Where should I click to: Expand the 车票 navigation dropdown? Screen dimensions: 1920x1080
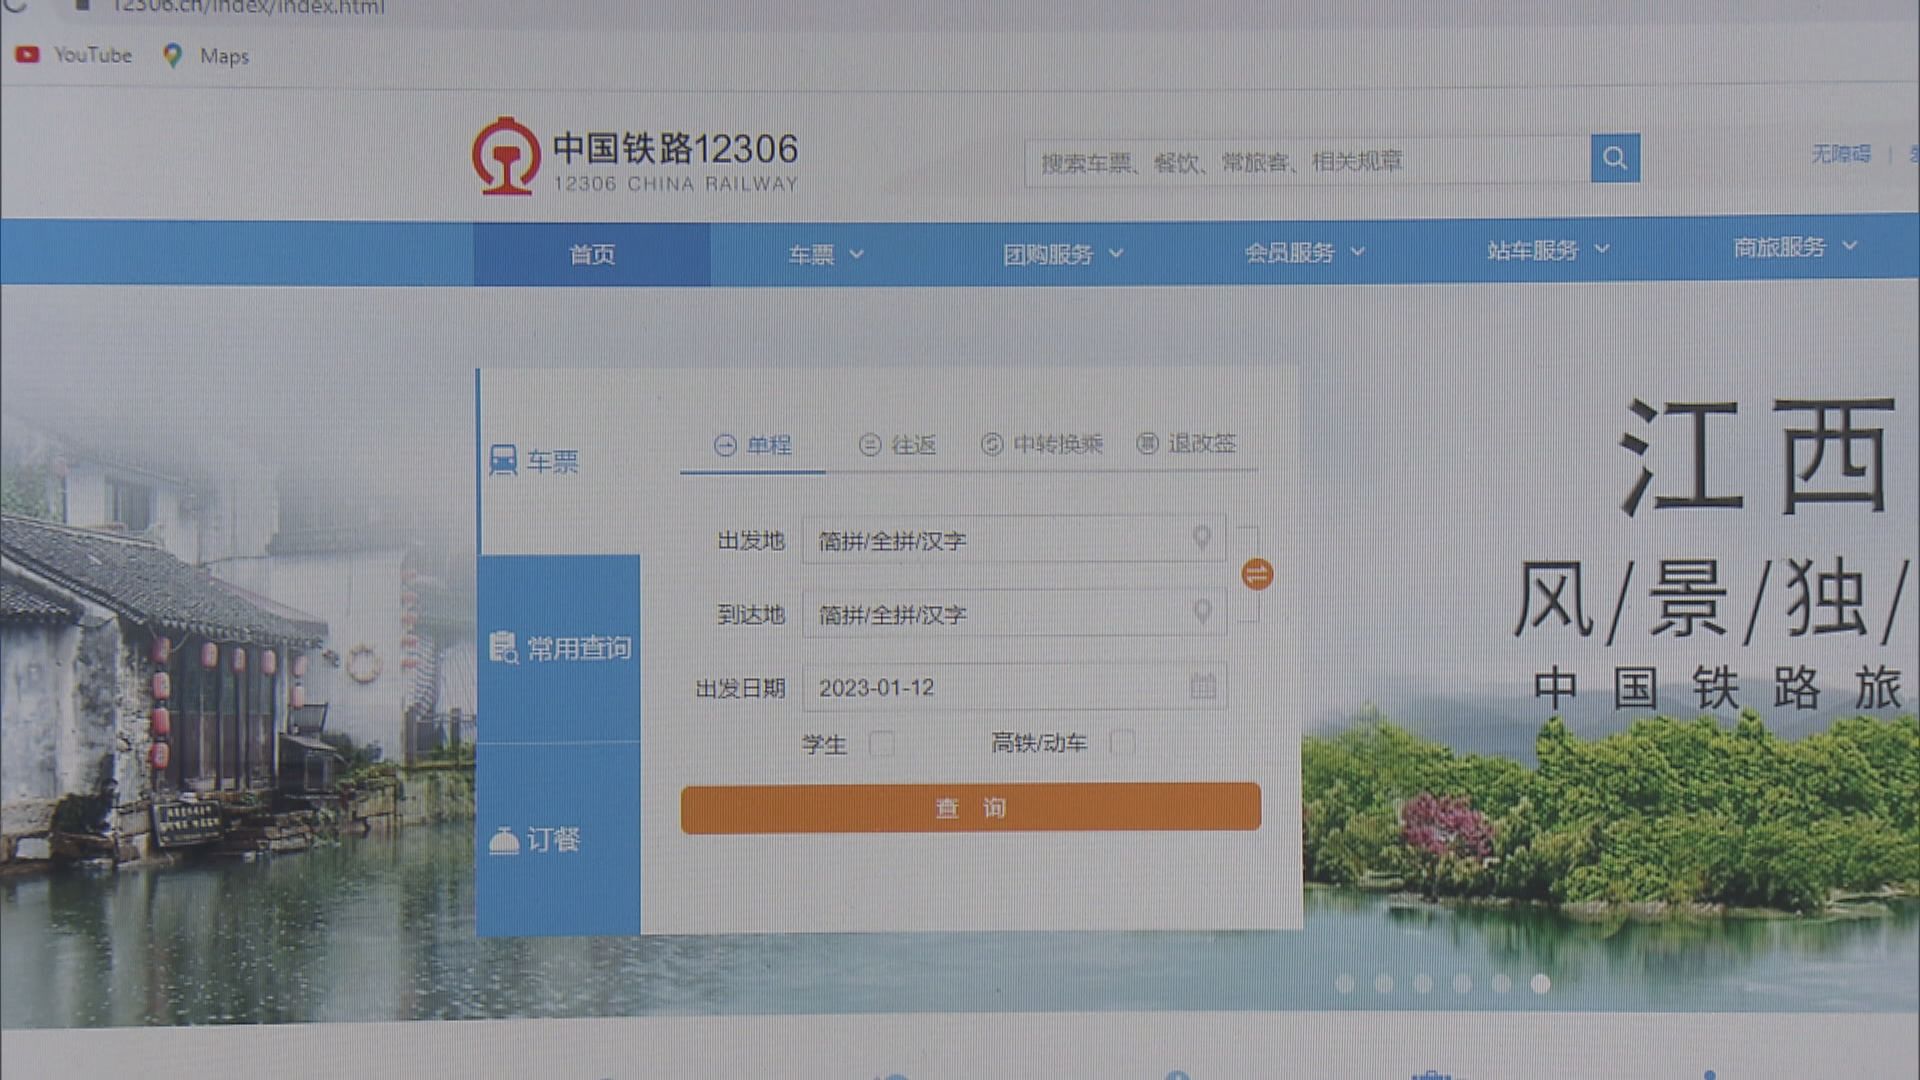[825, 254]
